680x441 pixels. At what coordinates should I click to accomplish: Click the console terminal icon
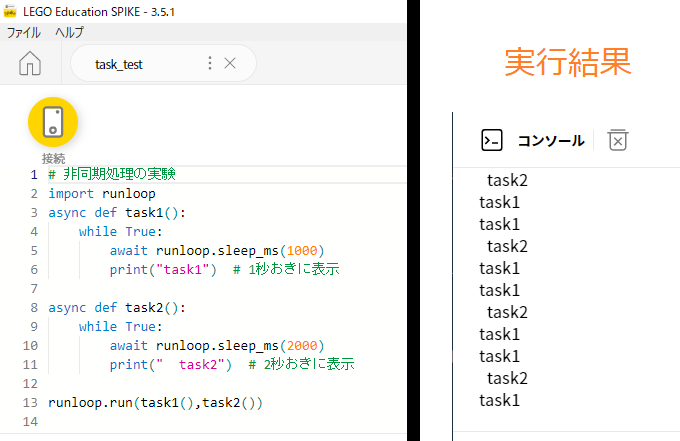pyautogui.click(x=492, y=140)
